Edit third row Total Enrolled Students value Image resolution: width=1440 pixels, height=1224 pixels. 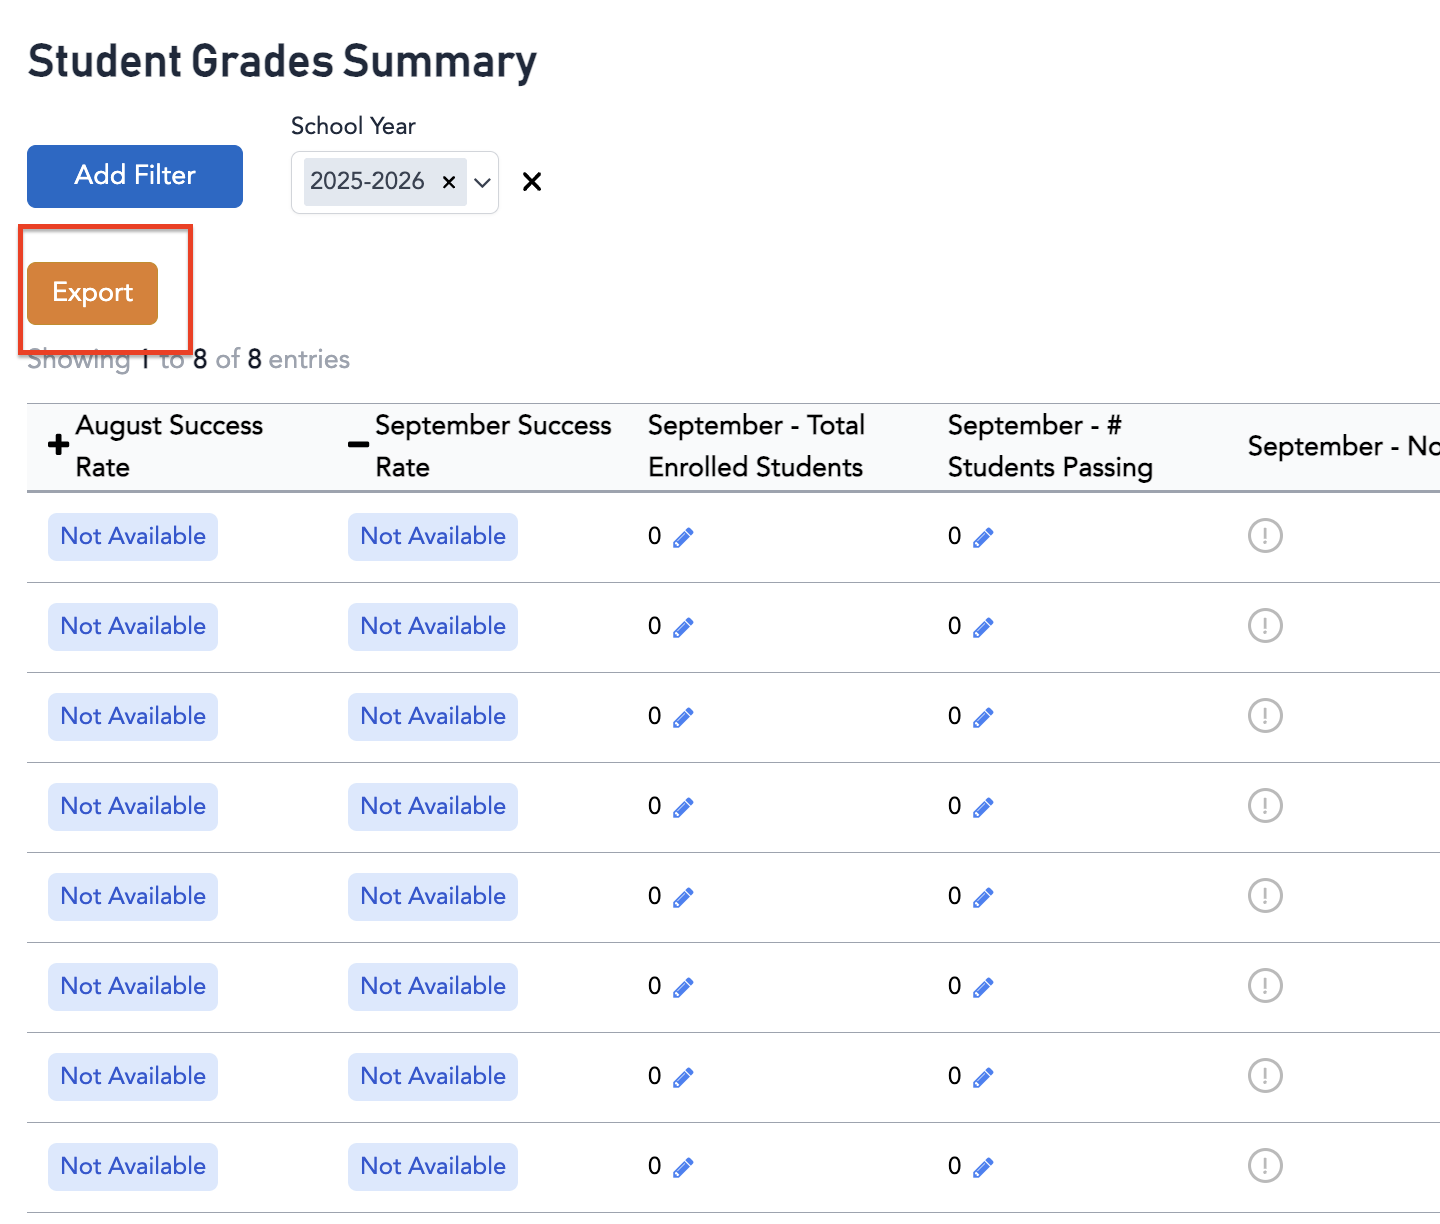pos(683,718)
